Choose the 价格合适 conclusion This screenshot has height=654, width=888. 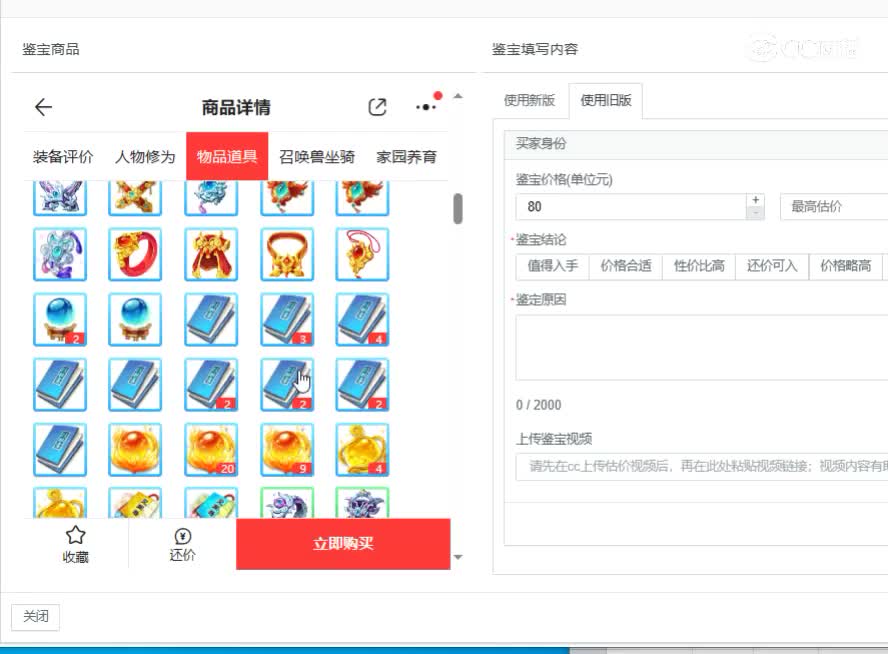[626, 266]
